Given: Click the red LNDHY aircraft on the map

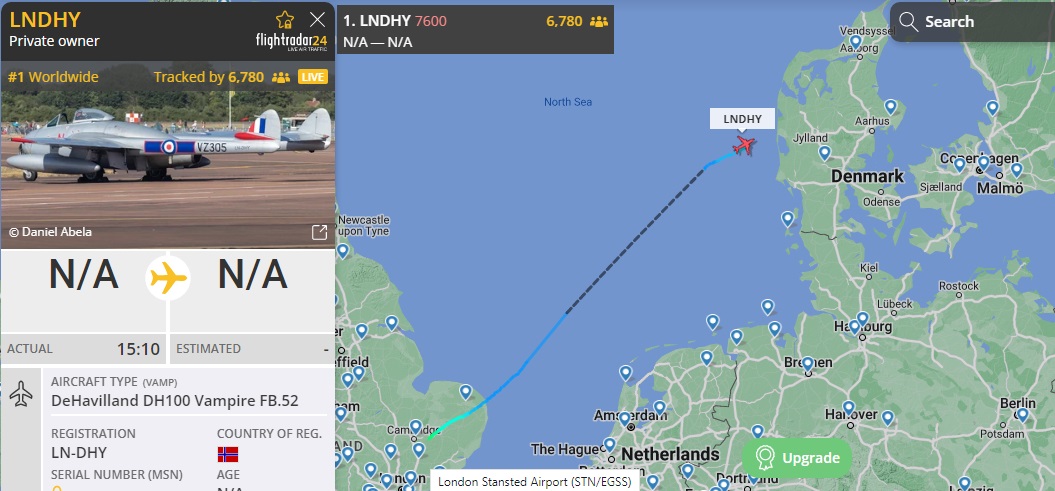Looking at the screenshot, I should (743, 145).
